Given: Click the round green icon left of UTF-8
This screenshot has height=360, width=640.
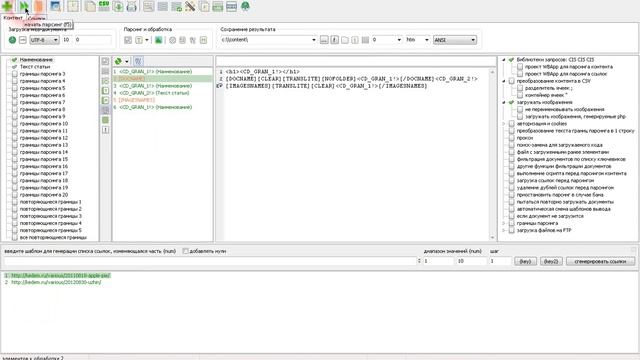Looking at the screenshot, I should pos(12,40).
